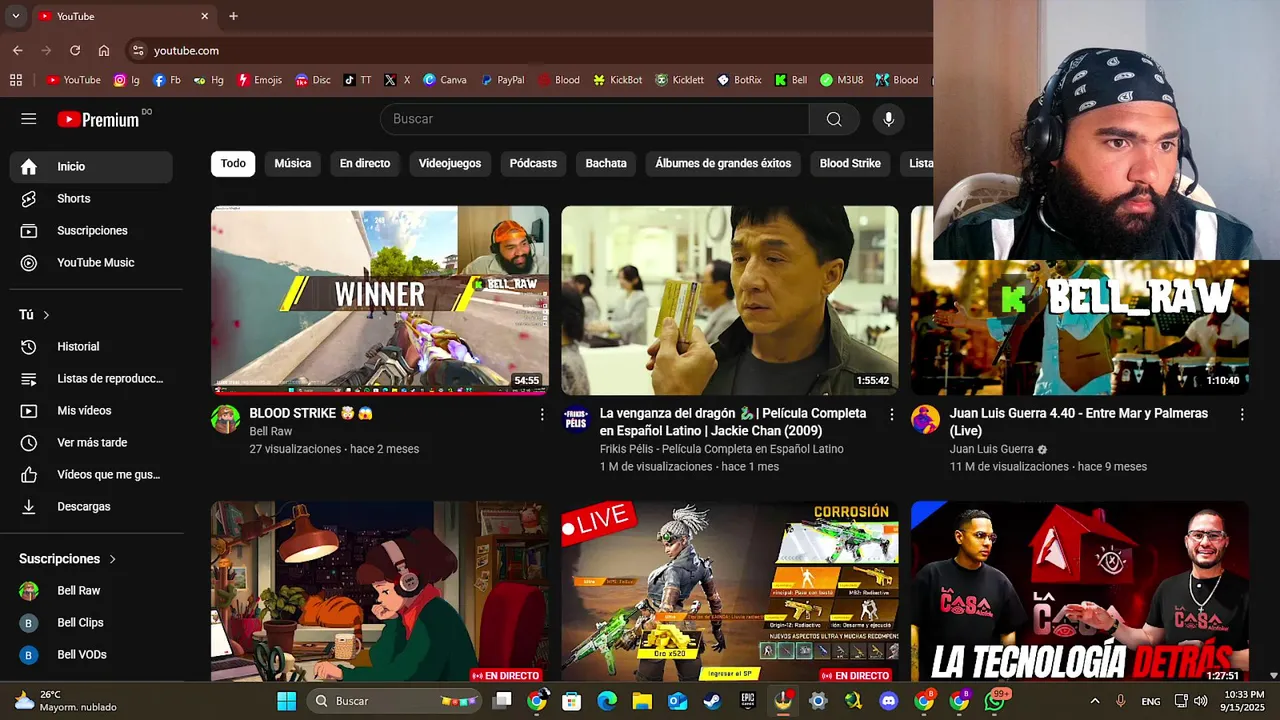Open Shorts from sidebar
This screenshot has height=720, width=1280.
coord(91,199)
